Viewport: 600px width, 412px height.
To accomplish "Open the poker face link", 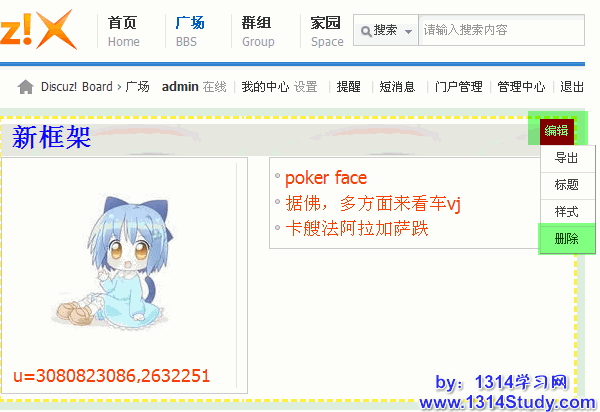I will [x=326, y=178].
